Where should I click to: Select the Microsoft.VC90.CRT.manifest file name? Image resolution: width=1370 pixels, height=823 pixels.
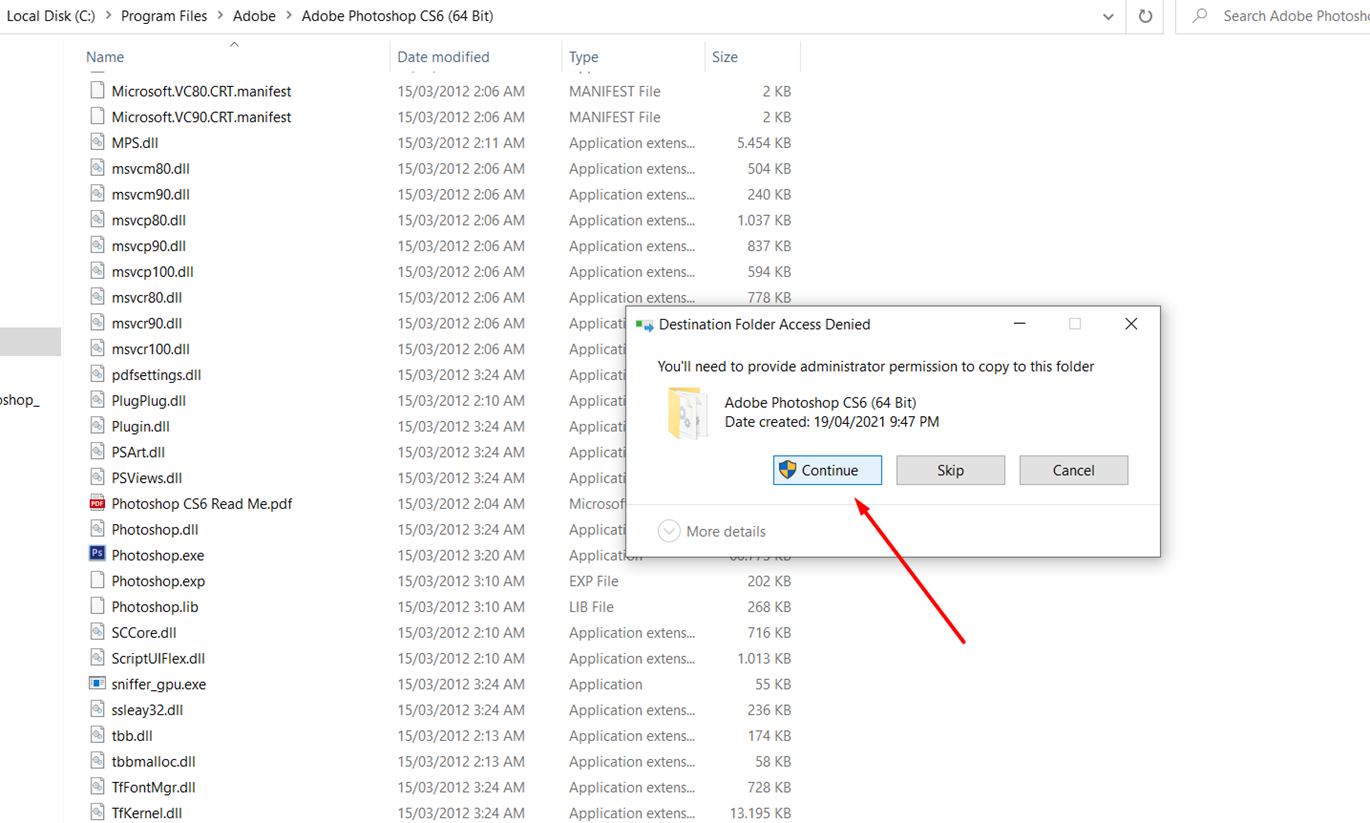(201, 116)
